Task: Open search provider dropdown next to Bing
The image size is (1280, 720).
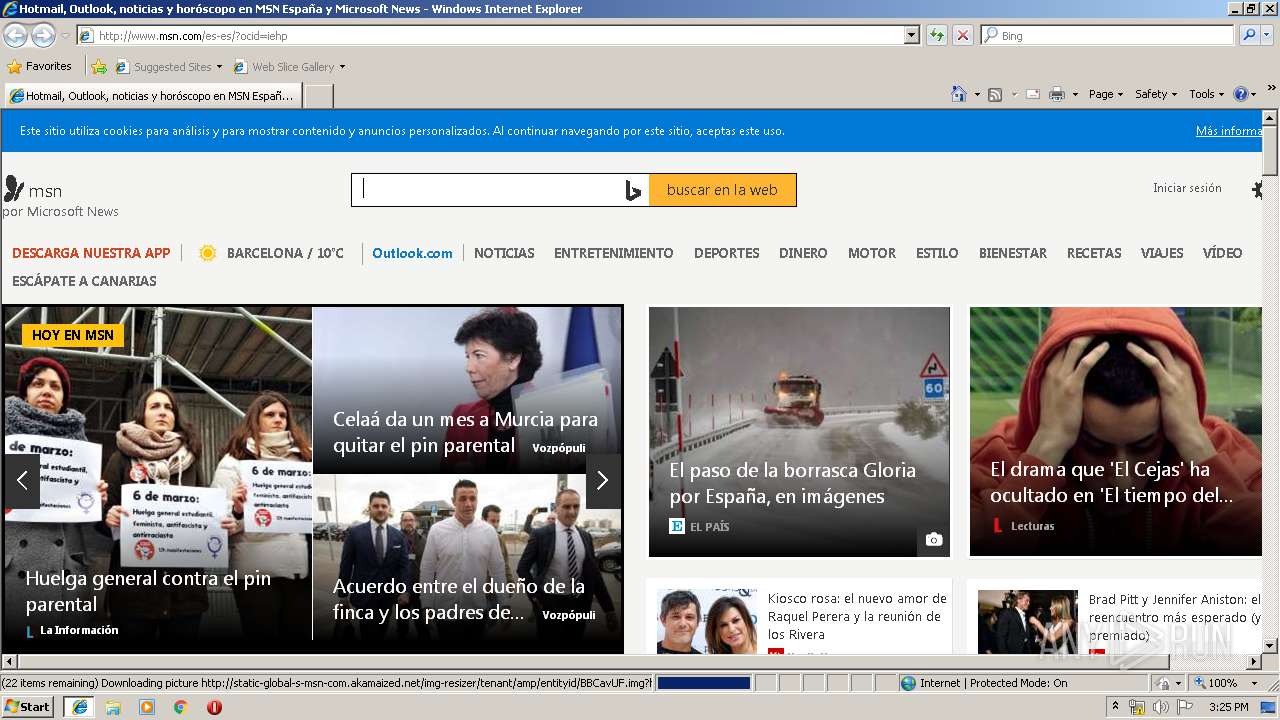Action: point(1267,35)
